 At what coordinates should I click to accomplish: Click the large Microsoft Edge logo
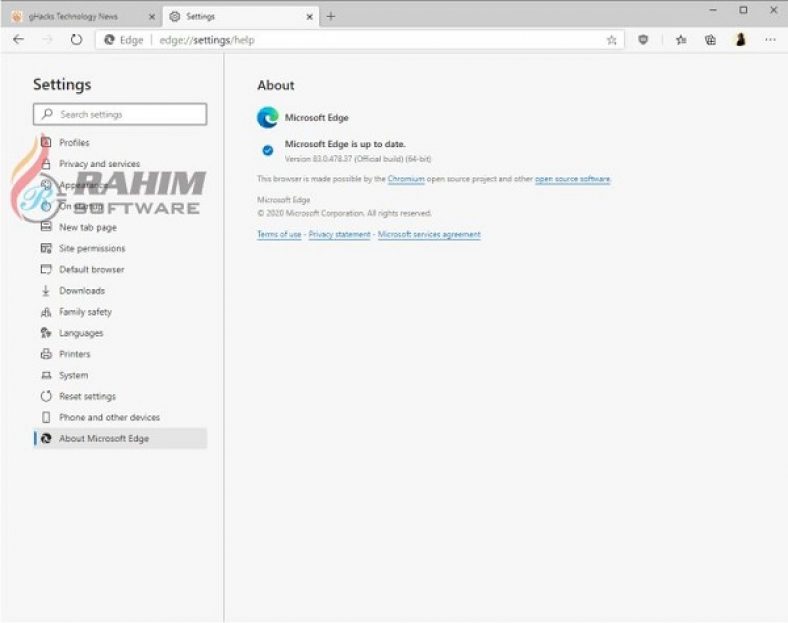(x=267, y=118)
